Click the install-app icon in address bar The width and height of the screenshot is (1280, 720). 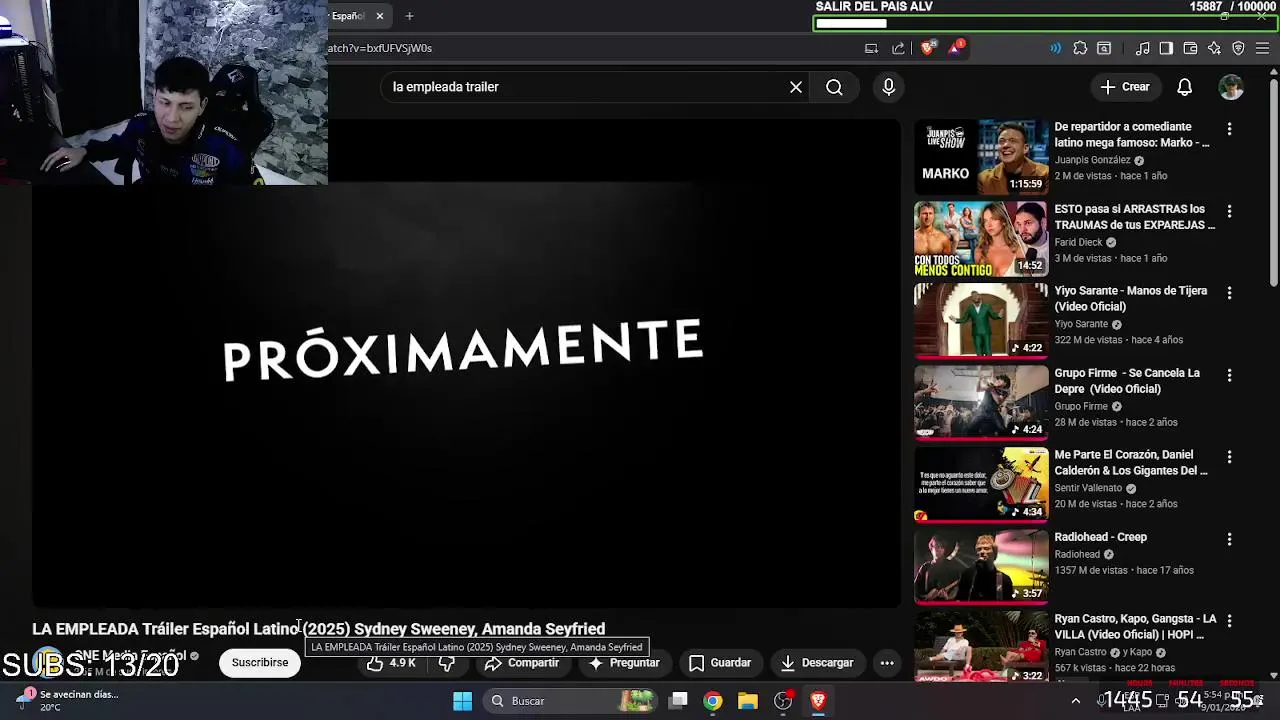pos(871,48)
